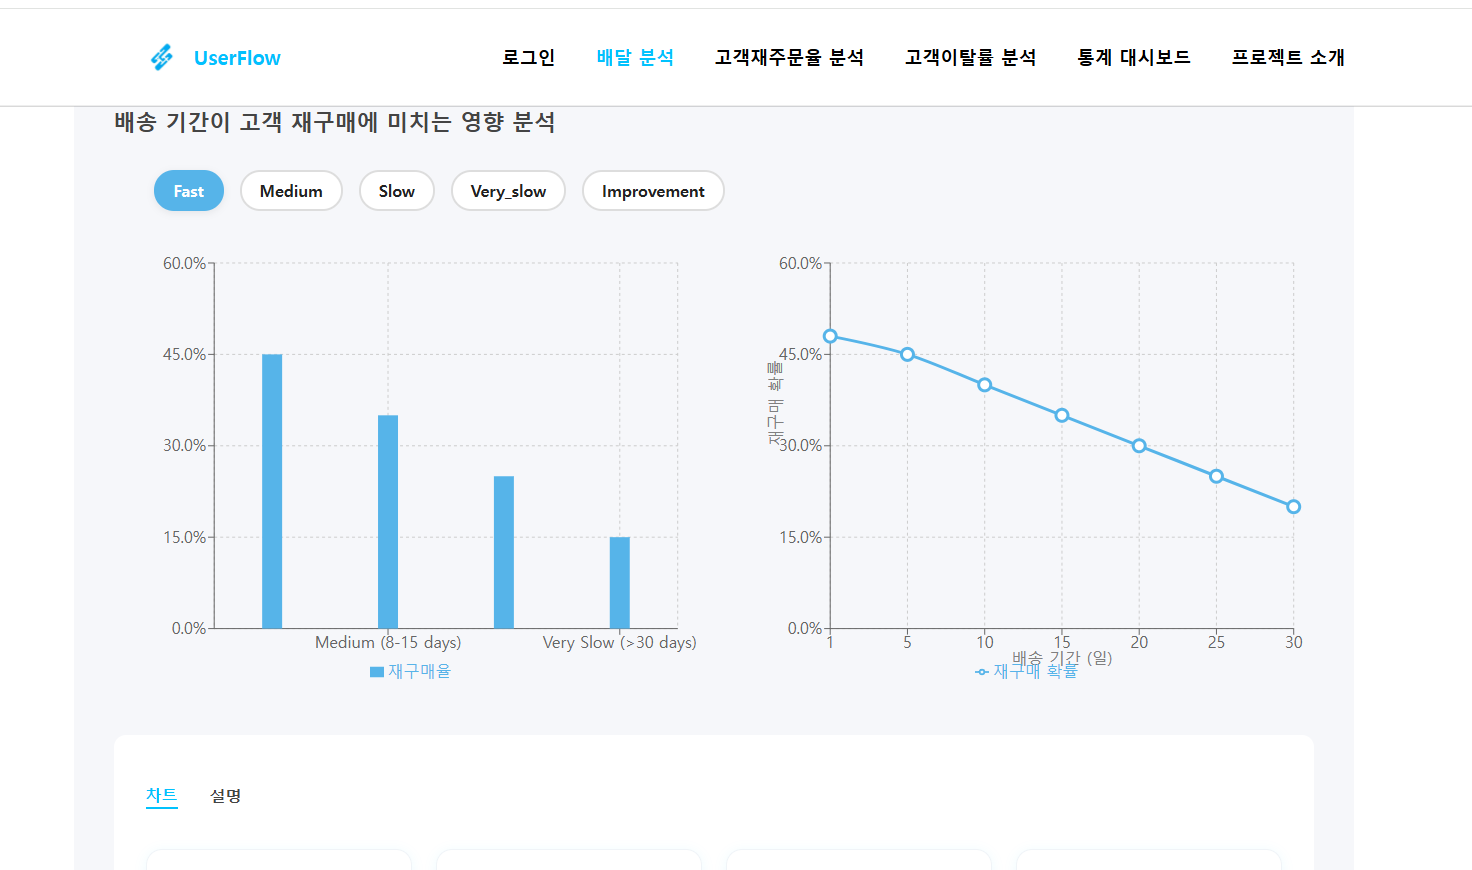Open 프로젝트 소개 page
The height and width of the screenshot is (870, 1472).
[1288, 57]
